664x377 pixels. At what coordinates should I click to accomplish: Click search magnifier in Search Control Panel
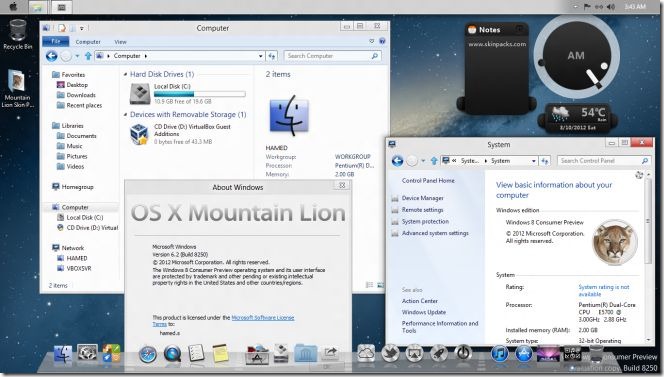[645, 161]
